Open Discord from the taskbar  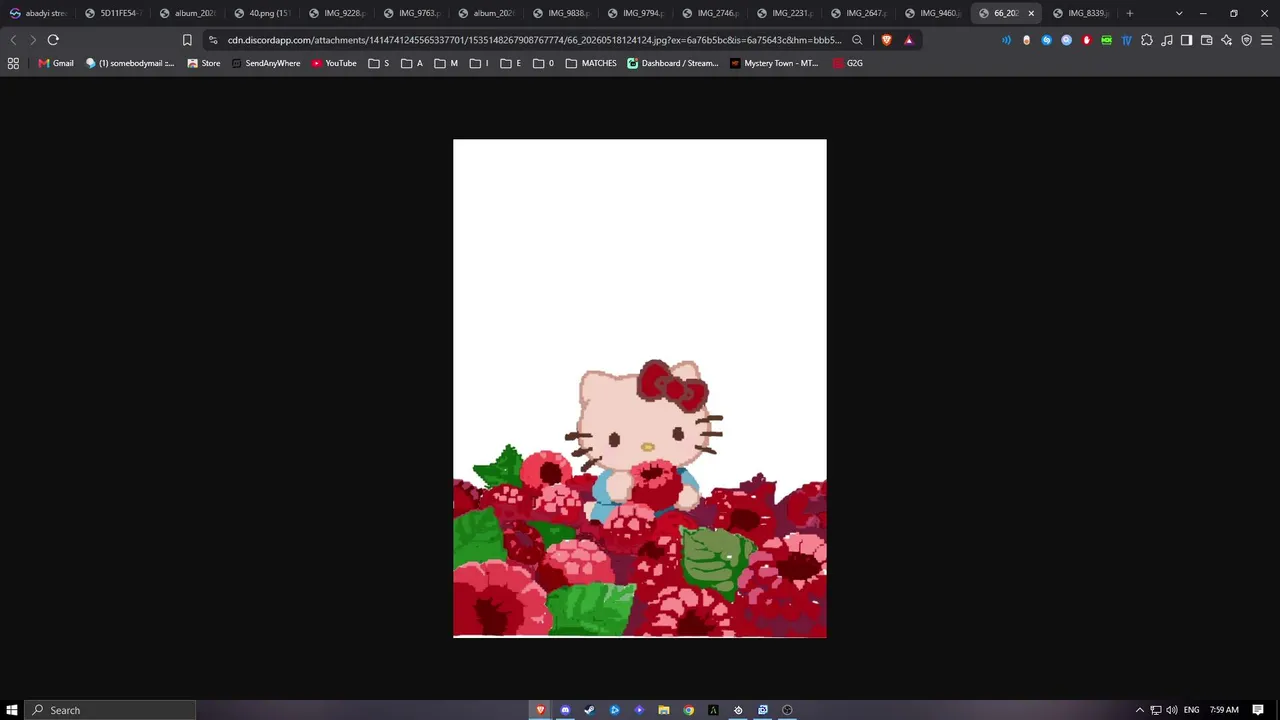pyautogui.click(x=565, y=710)
